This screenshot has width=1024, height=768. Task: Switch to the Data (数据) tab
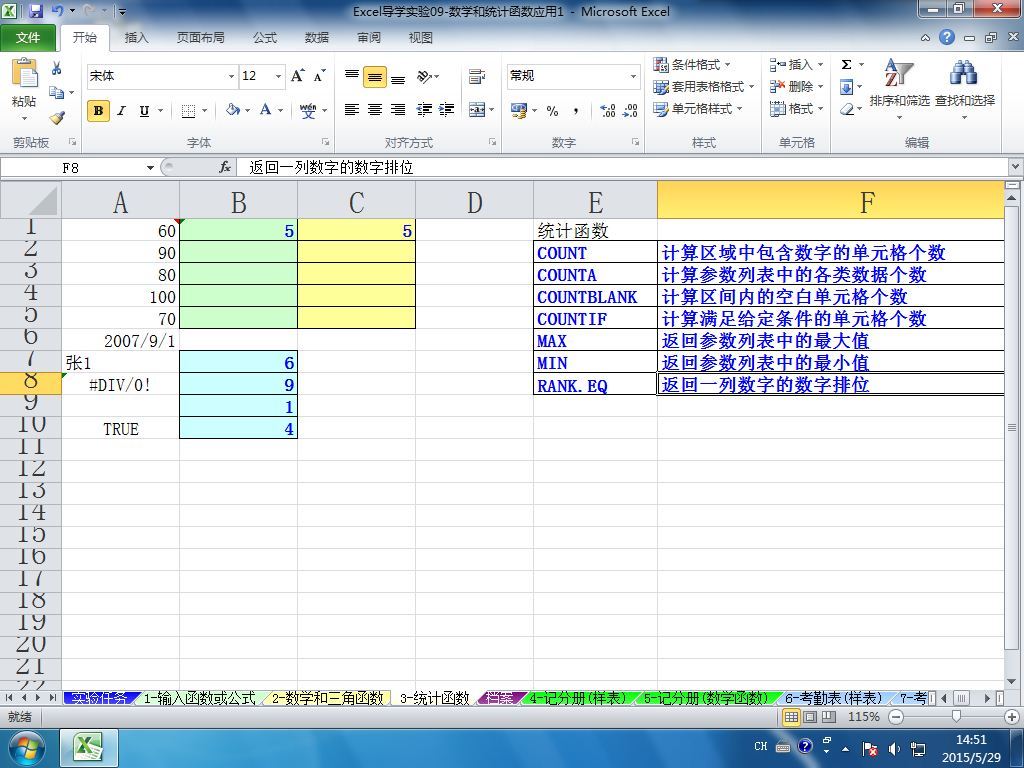[317, 38]
